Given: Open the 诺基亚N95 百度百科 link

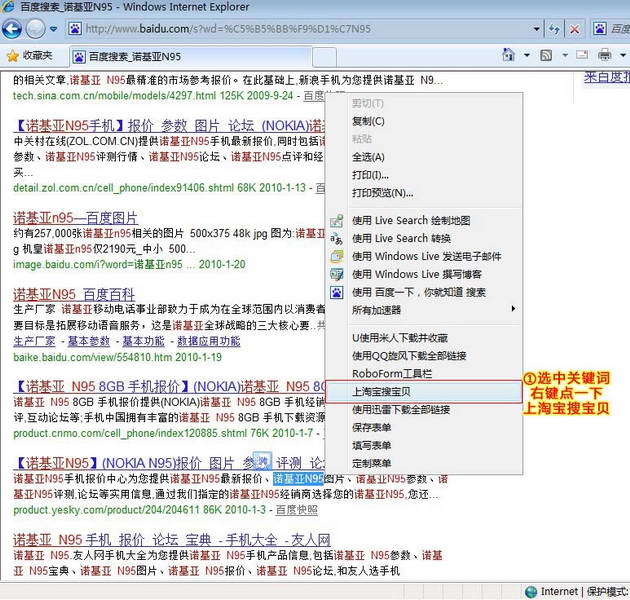Looking at the screenshot, I should (x=73, y=294).
